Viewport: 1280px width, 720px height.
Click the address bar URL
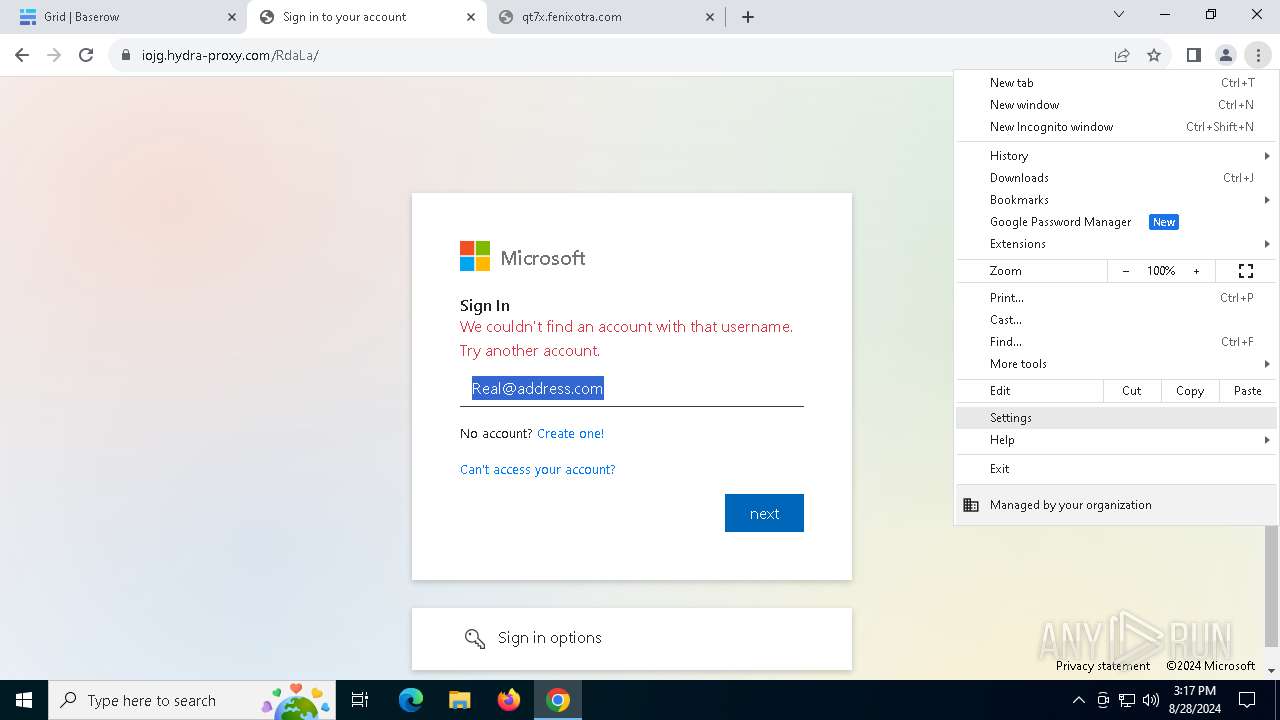pyautogui.click(x=230, y=55)
